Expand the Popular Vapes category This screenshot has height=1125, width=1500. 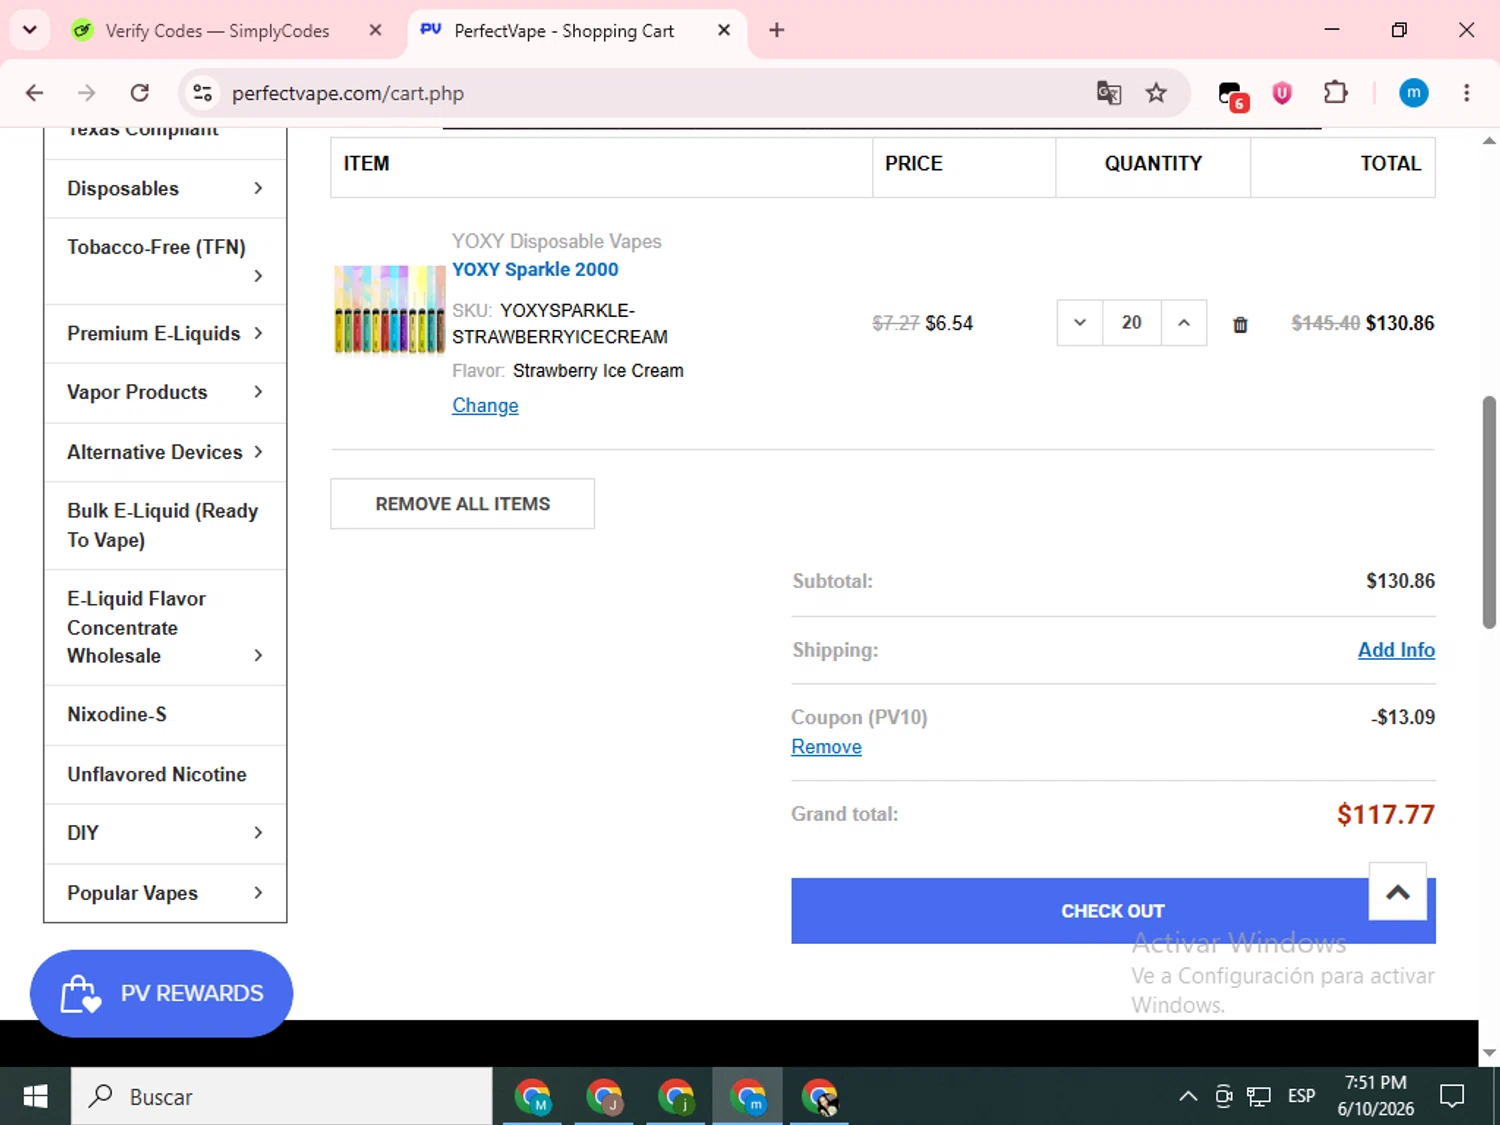[x=258, y=893]
